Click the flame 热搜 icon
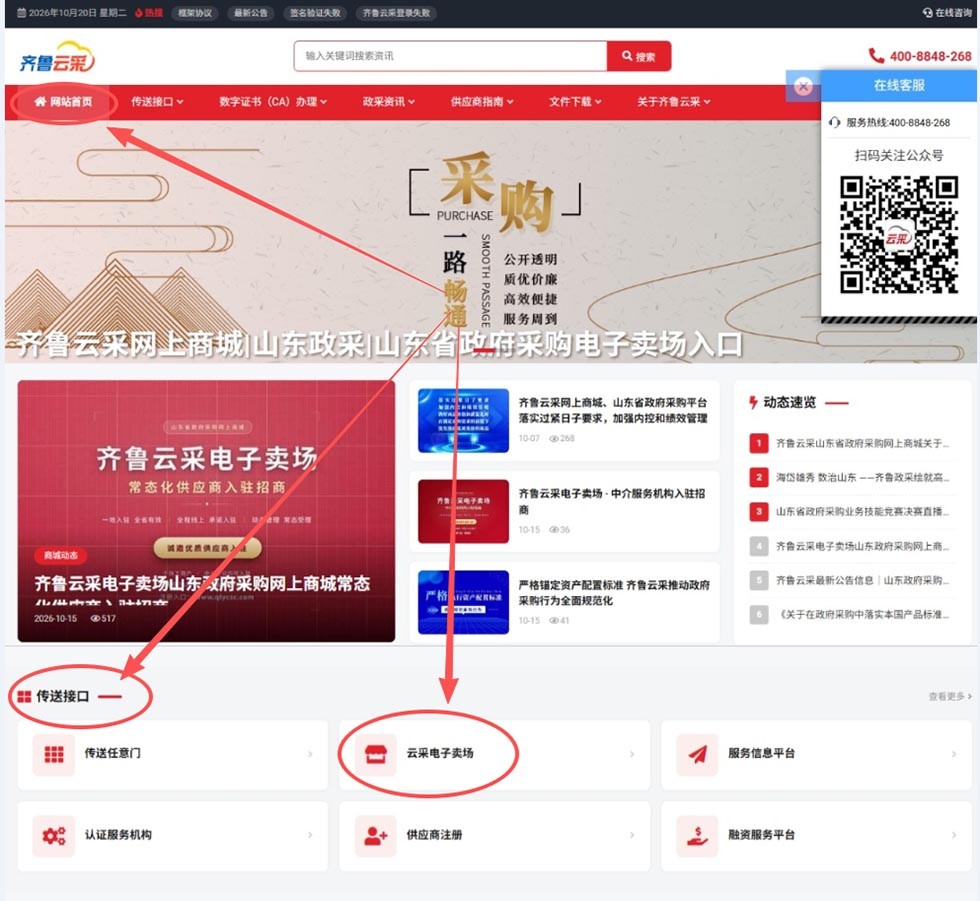This screenshot has height=901, width=980. point(139,12)
